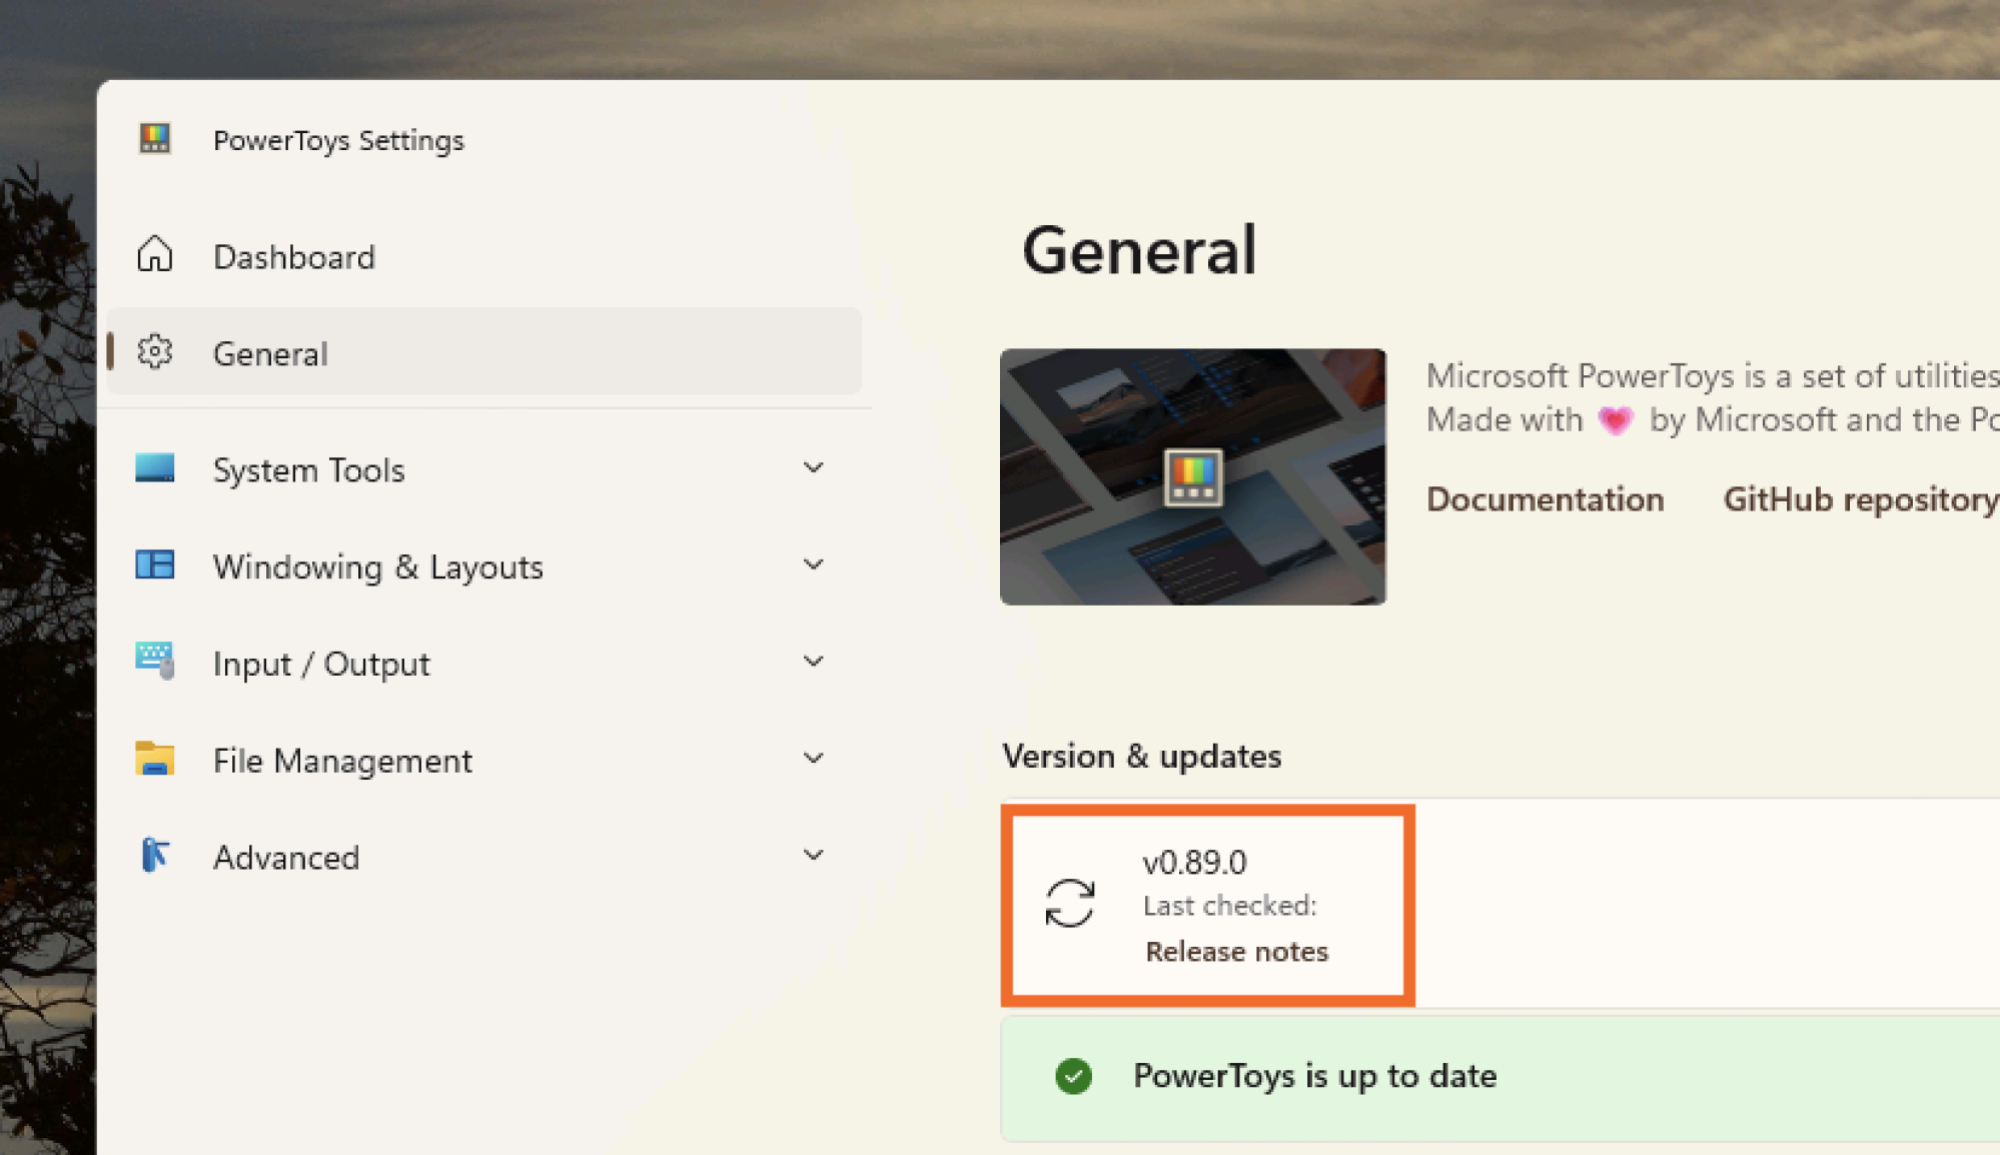The width and height of the screenshot is (2000, 1155).
Task: Click the 'Last checked:' label
Action: [x=1230, y=906]
